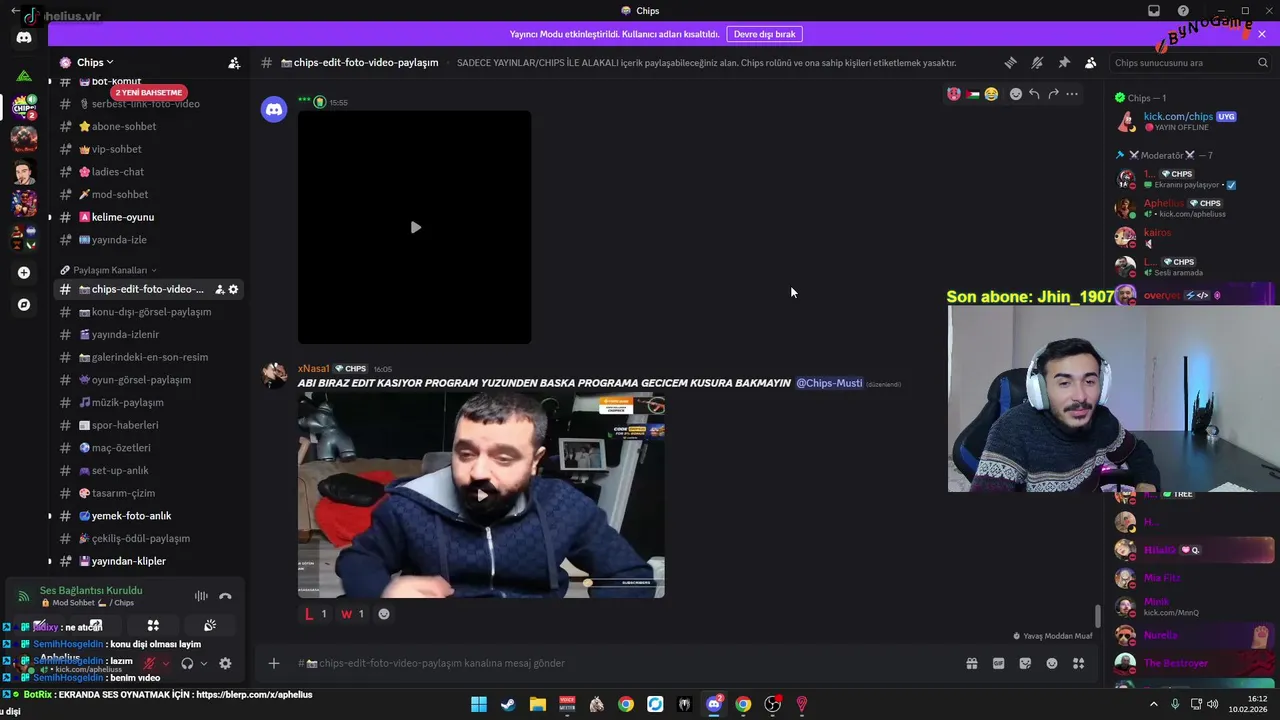Open the Threads icon in the channel header
The height and width of the screenshot is (720, 1280).
point(1010,63)
